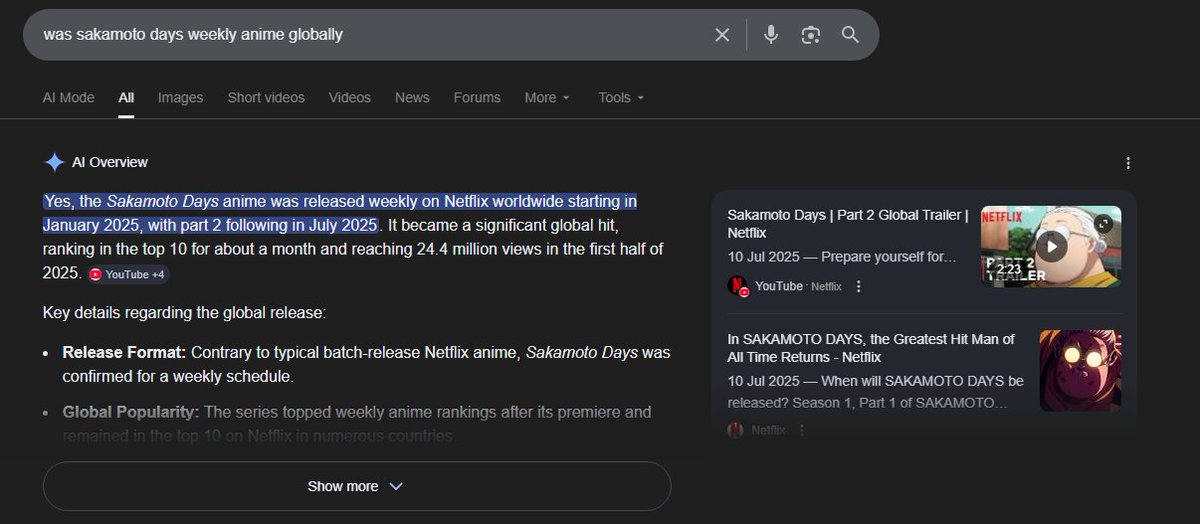Click the Netflix source icon of second card
This screenshot has height=524, width=1200.
click(x=736, y=430)
